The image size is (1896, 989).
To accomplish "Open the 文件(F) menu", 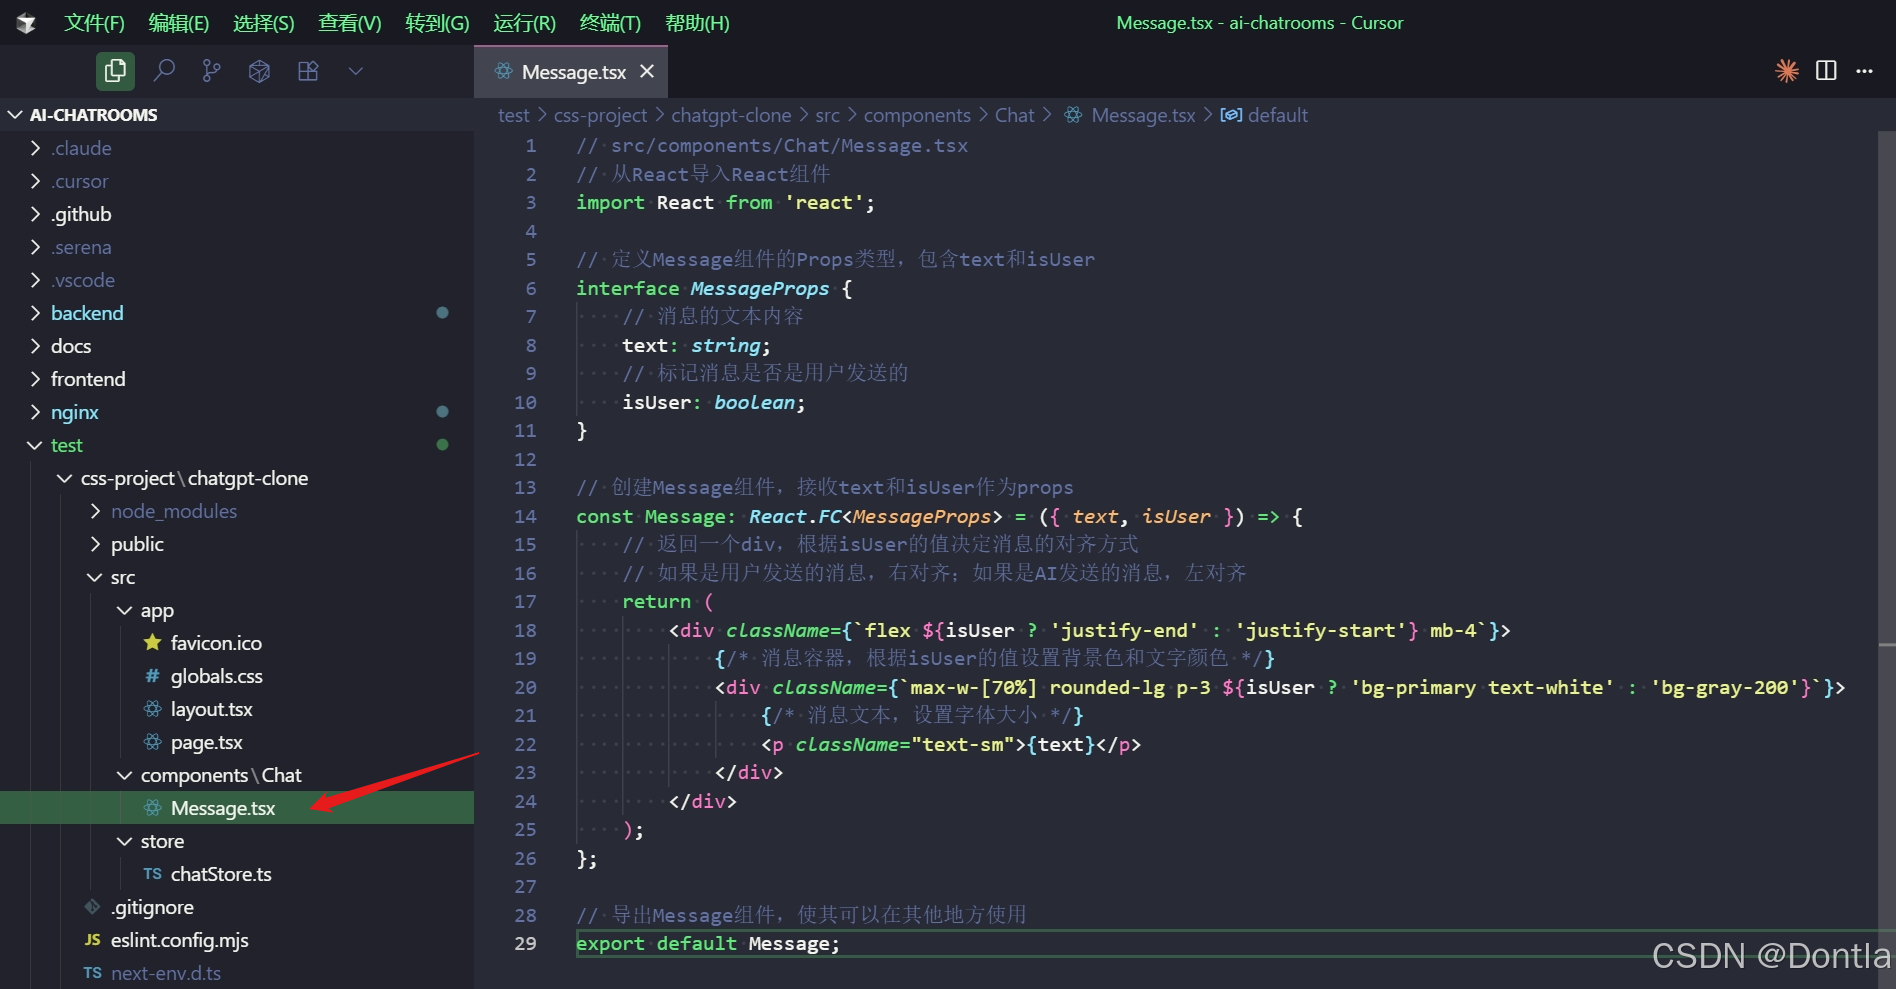I will [x=94, y=23].
